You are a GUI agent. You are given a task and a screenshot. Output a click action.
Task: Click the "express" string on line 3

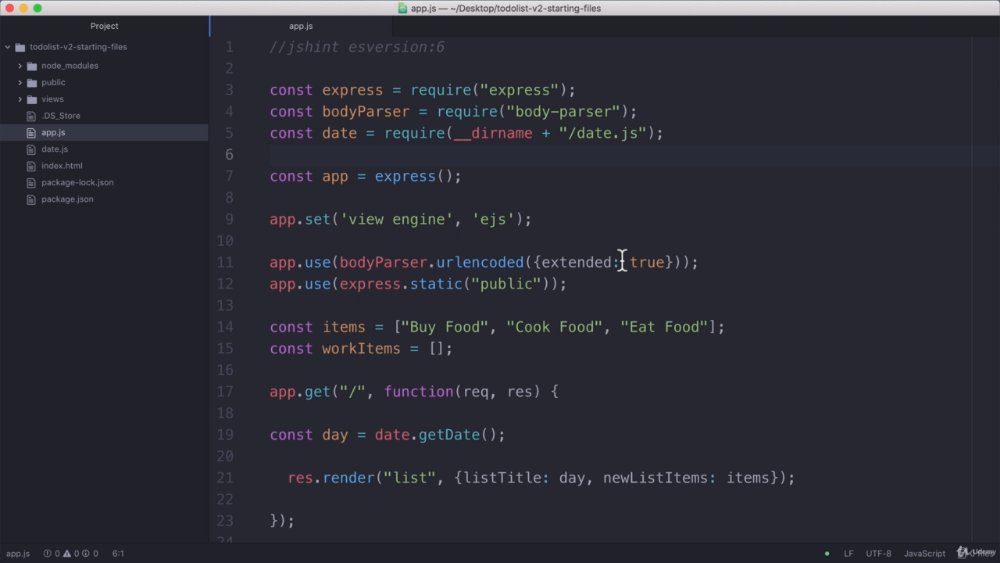[518, 90]
